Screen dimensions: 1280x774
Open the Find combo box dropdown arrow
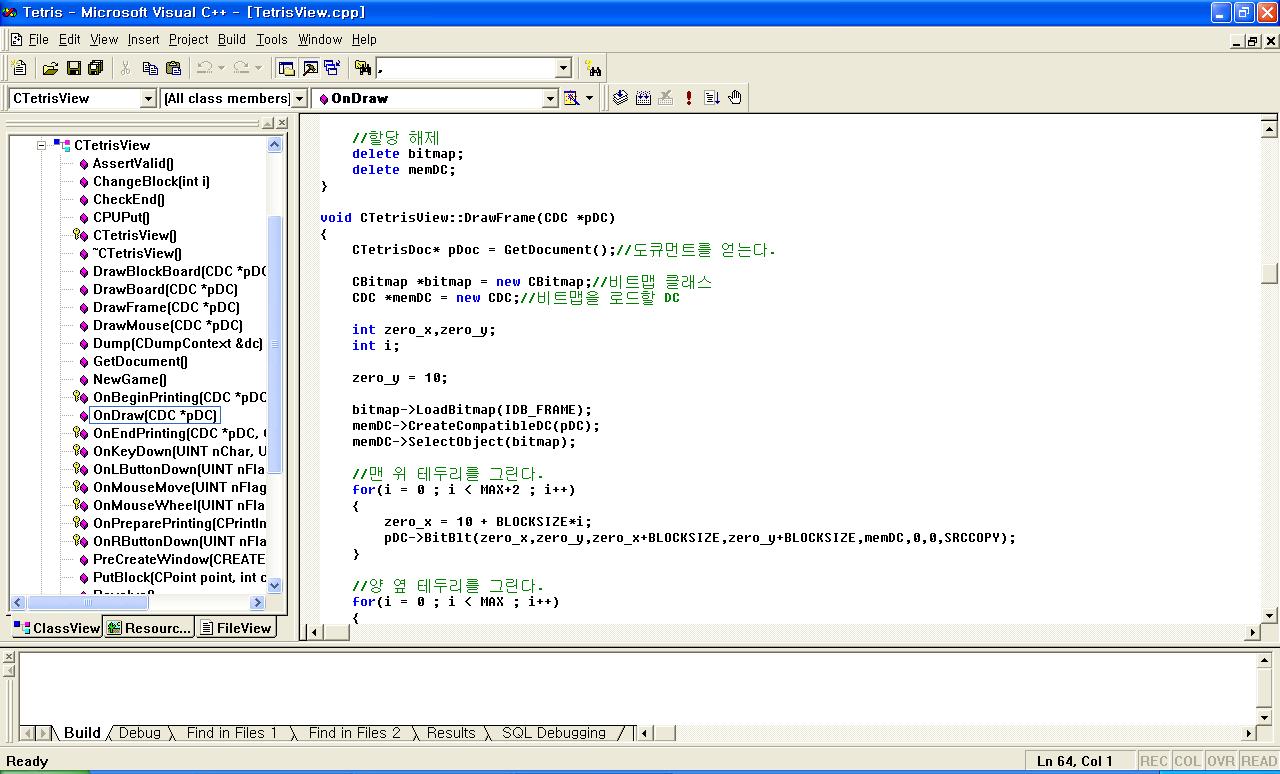tap(563, 68)
